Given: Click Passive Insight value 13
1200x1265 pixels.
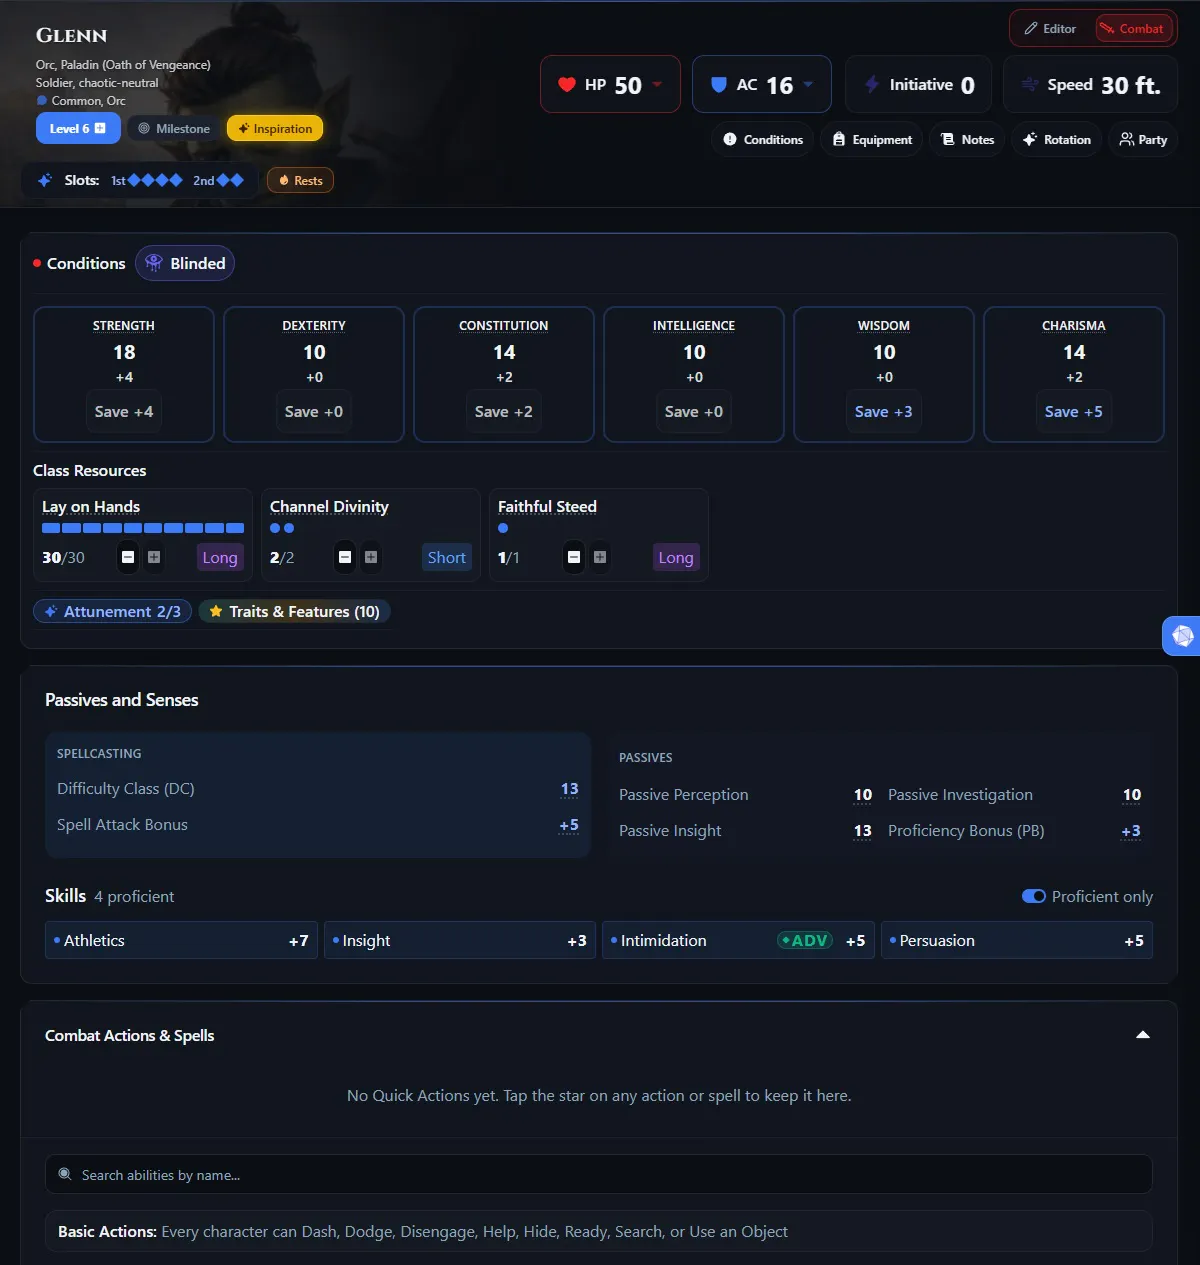Looking at the screenshot, I should (x=863, y=831).
